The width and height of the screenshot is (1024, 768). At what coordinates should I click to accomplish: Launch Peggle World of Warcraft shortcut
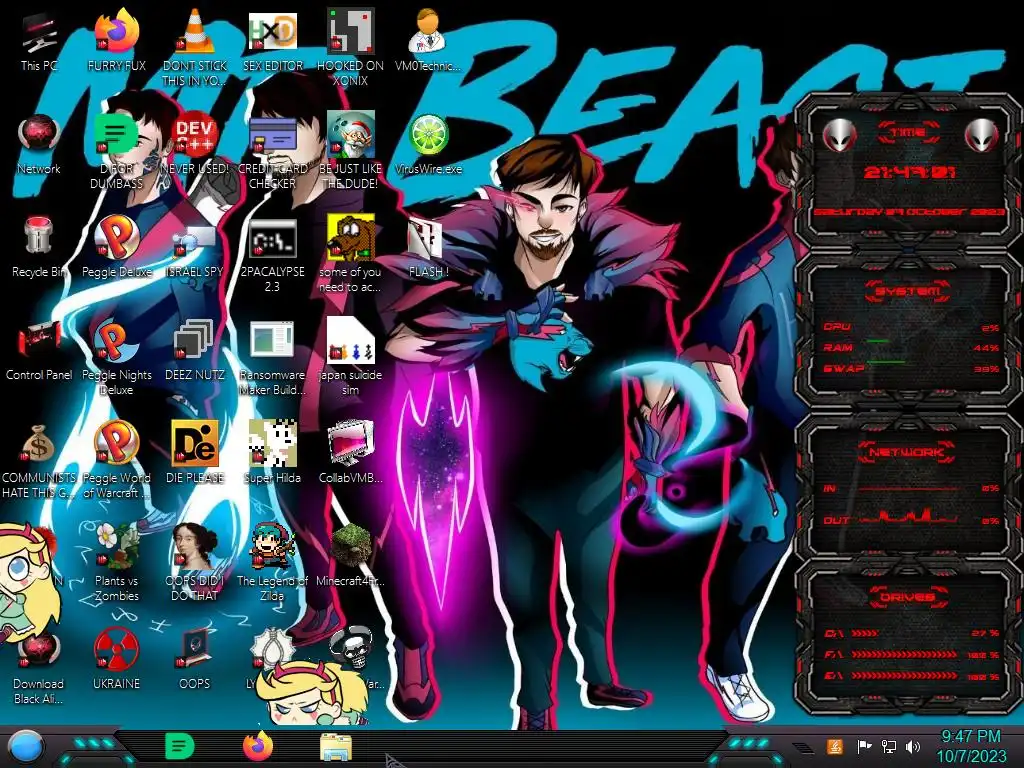click(116, 461)
